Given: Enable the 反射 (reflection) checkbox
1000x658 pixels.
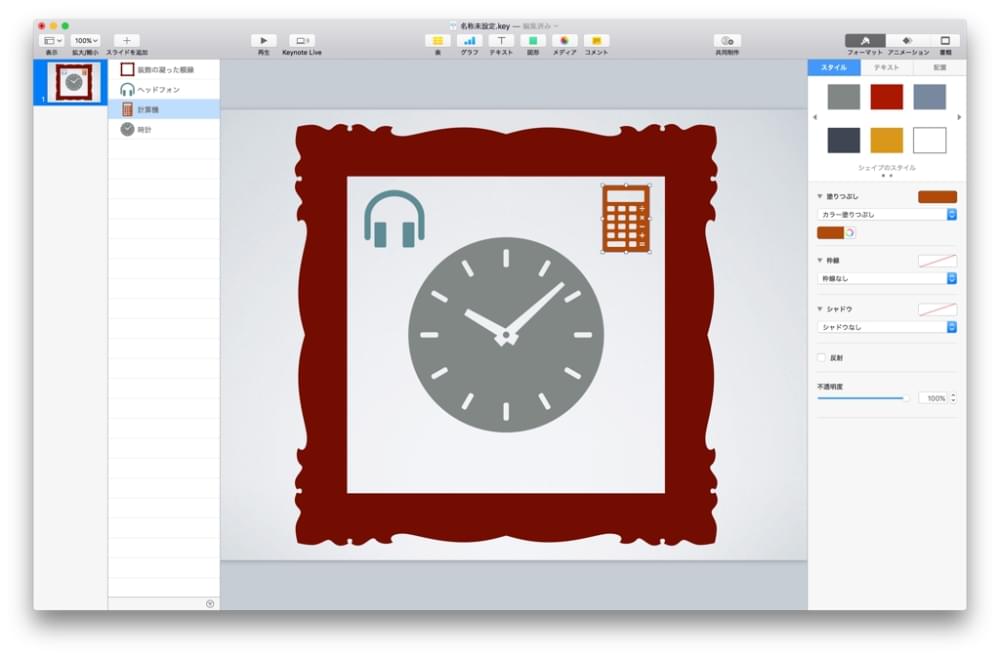Looking at the screenshot, I should tap(822, 357).
